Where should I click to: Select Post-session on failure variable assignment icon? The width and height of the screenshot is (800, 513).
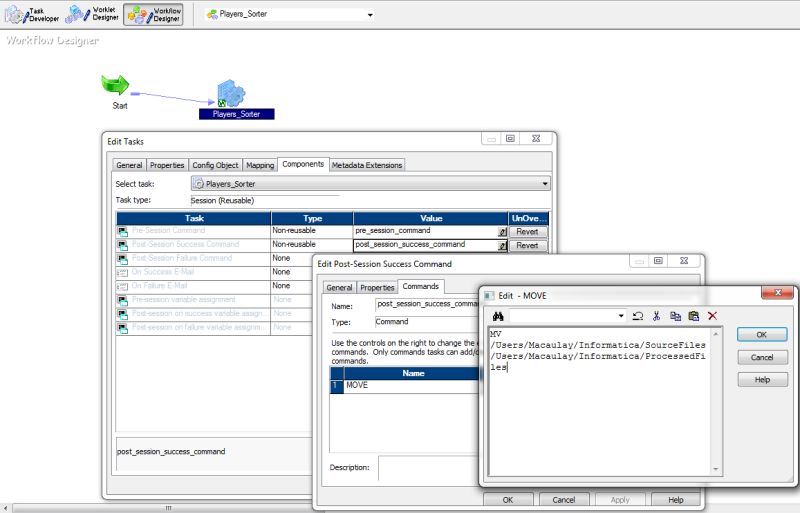(x=122, y=328)
